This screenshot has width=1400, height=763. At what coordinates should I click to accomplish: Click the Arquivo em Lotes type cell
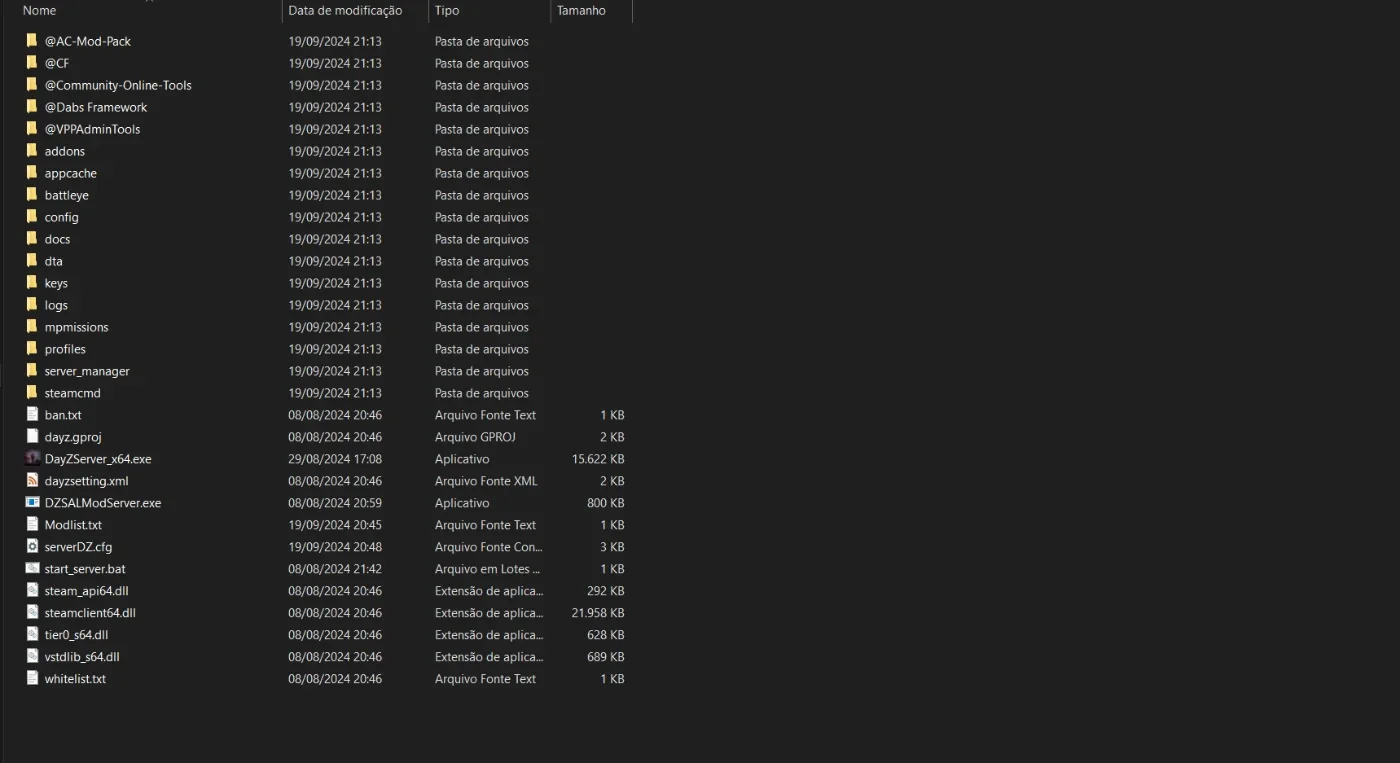(x=486, y=569)
